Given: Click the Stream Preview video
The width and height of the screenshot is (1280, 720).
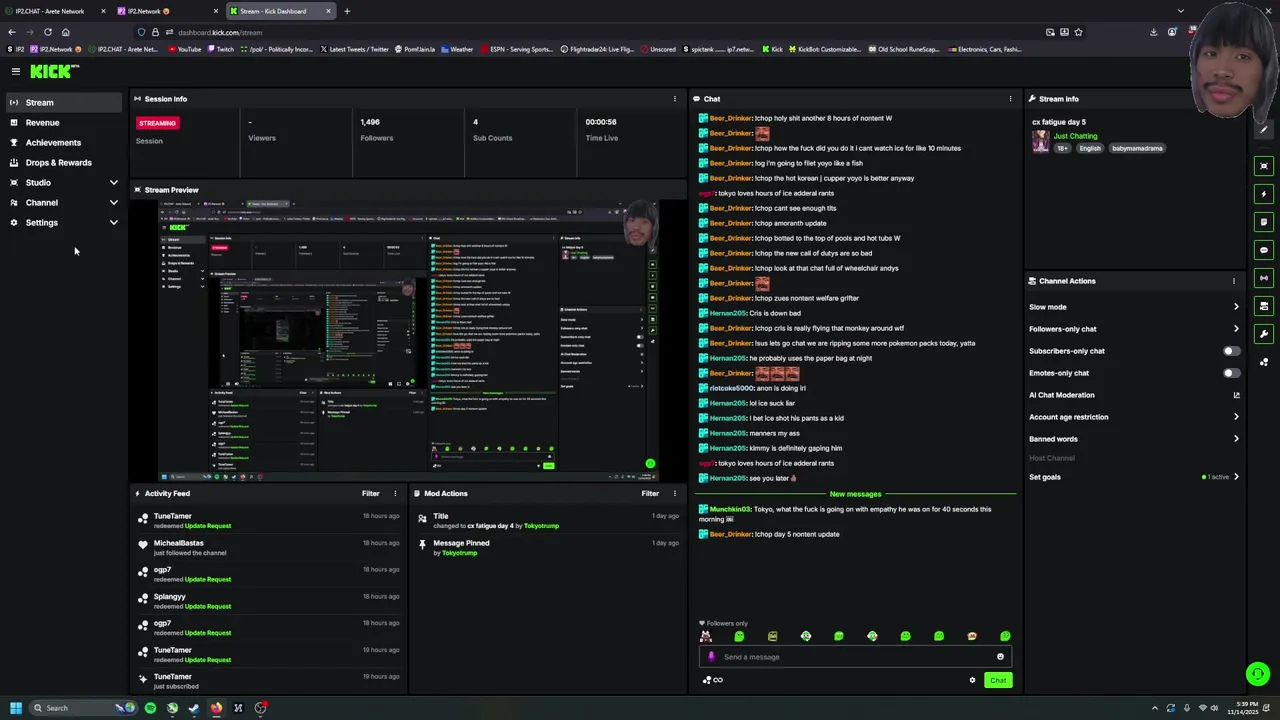Looking at the screenshot, I should (x=410, y=340).
